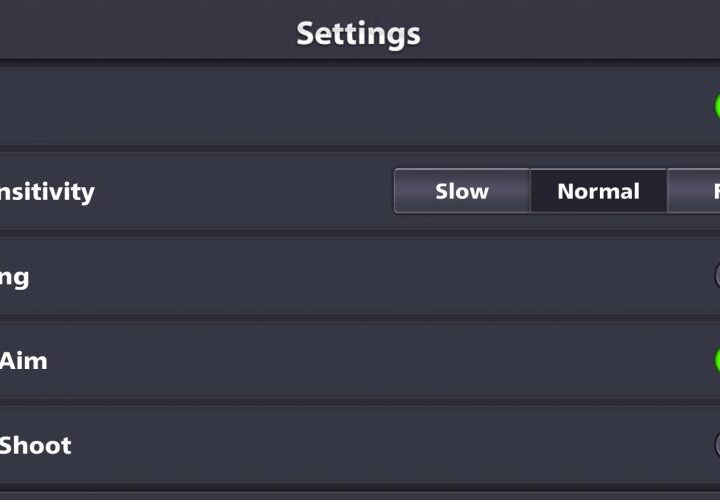Viewport: 720px width, 500px height.
Task: Click the Shoot label text
Action: [x=35, y=445]
